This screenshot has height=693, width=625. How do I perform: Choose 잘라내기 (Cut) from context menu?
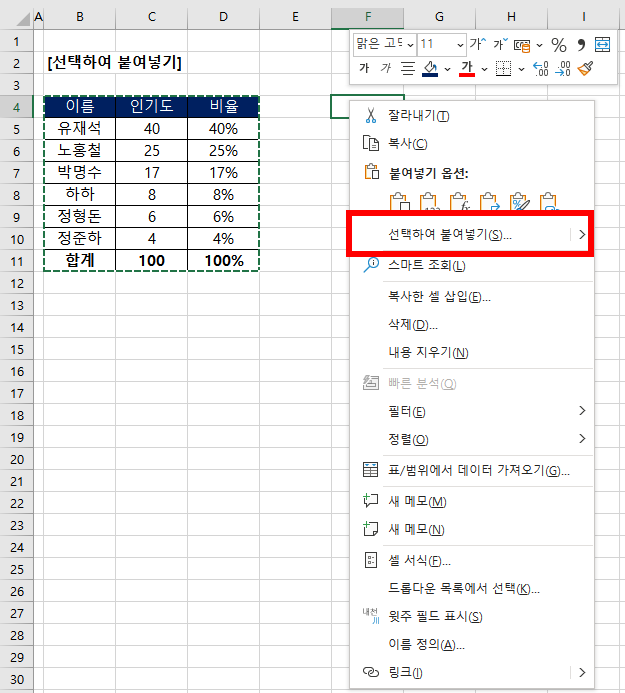pyautogui.click(x=472, y=116)
